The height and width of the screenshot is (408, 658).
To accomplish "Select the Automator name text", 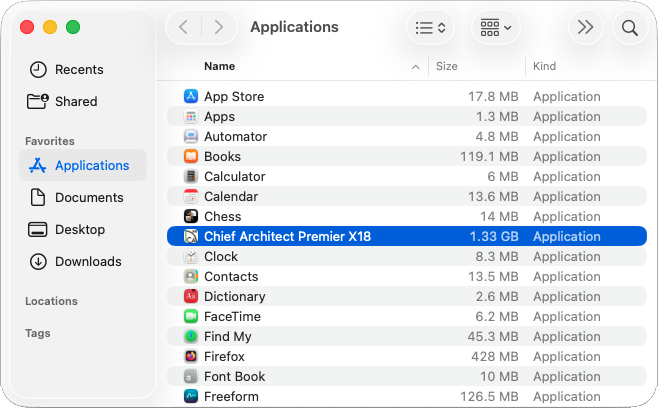I will coord(235,136).
